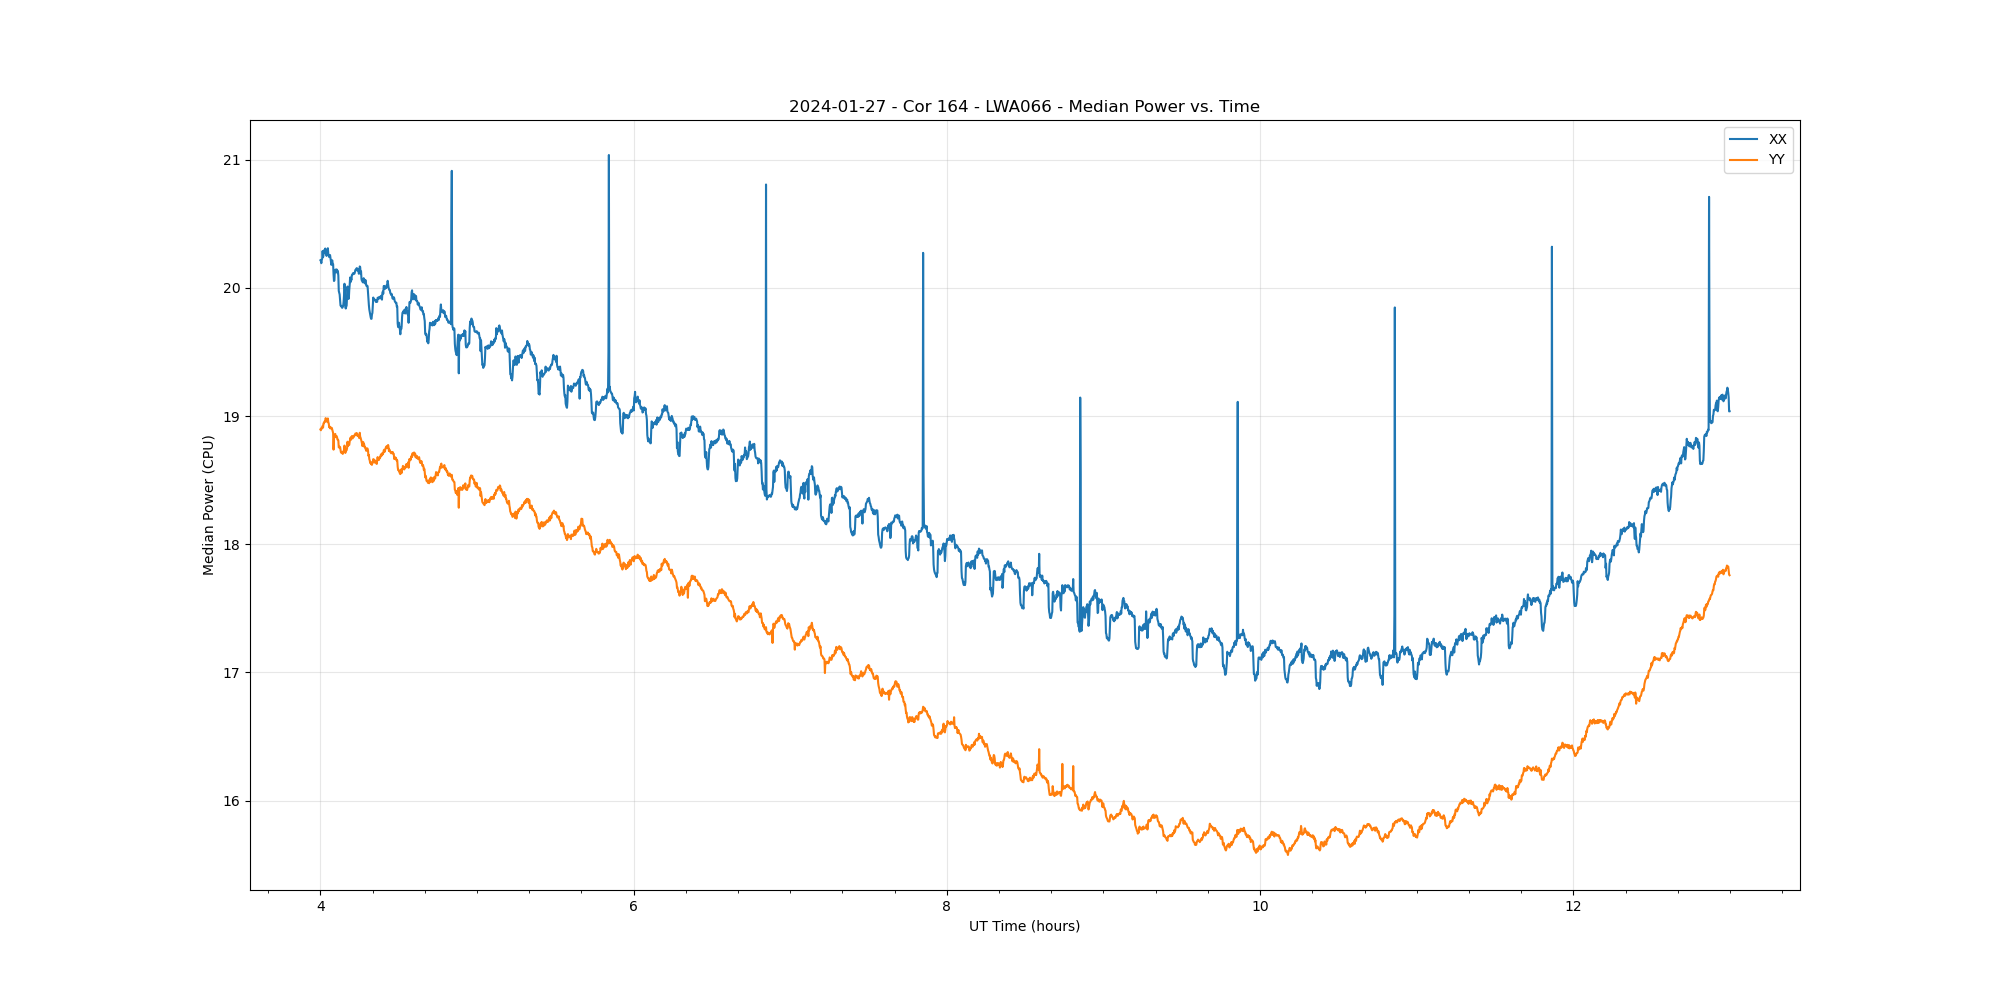Select the YY legend label text
Screen dimensions: 2000x1000
pos(1776,160)
